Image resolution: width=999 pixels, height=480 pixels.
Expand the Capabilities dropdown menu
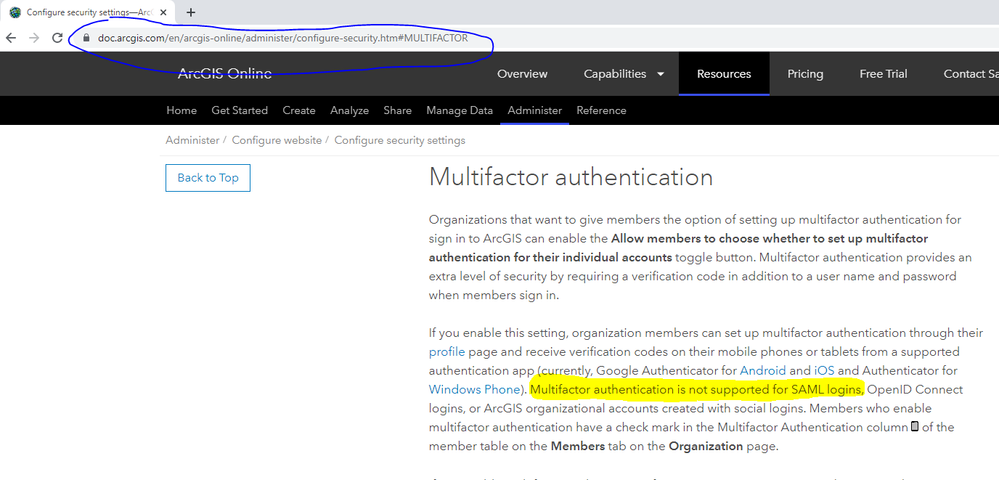tap(624, 74)
